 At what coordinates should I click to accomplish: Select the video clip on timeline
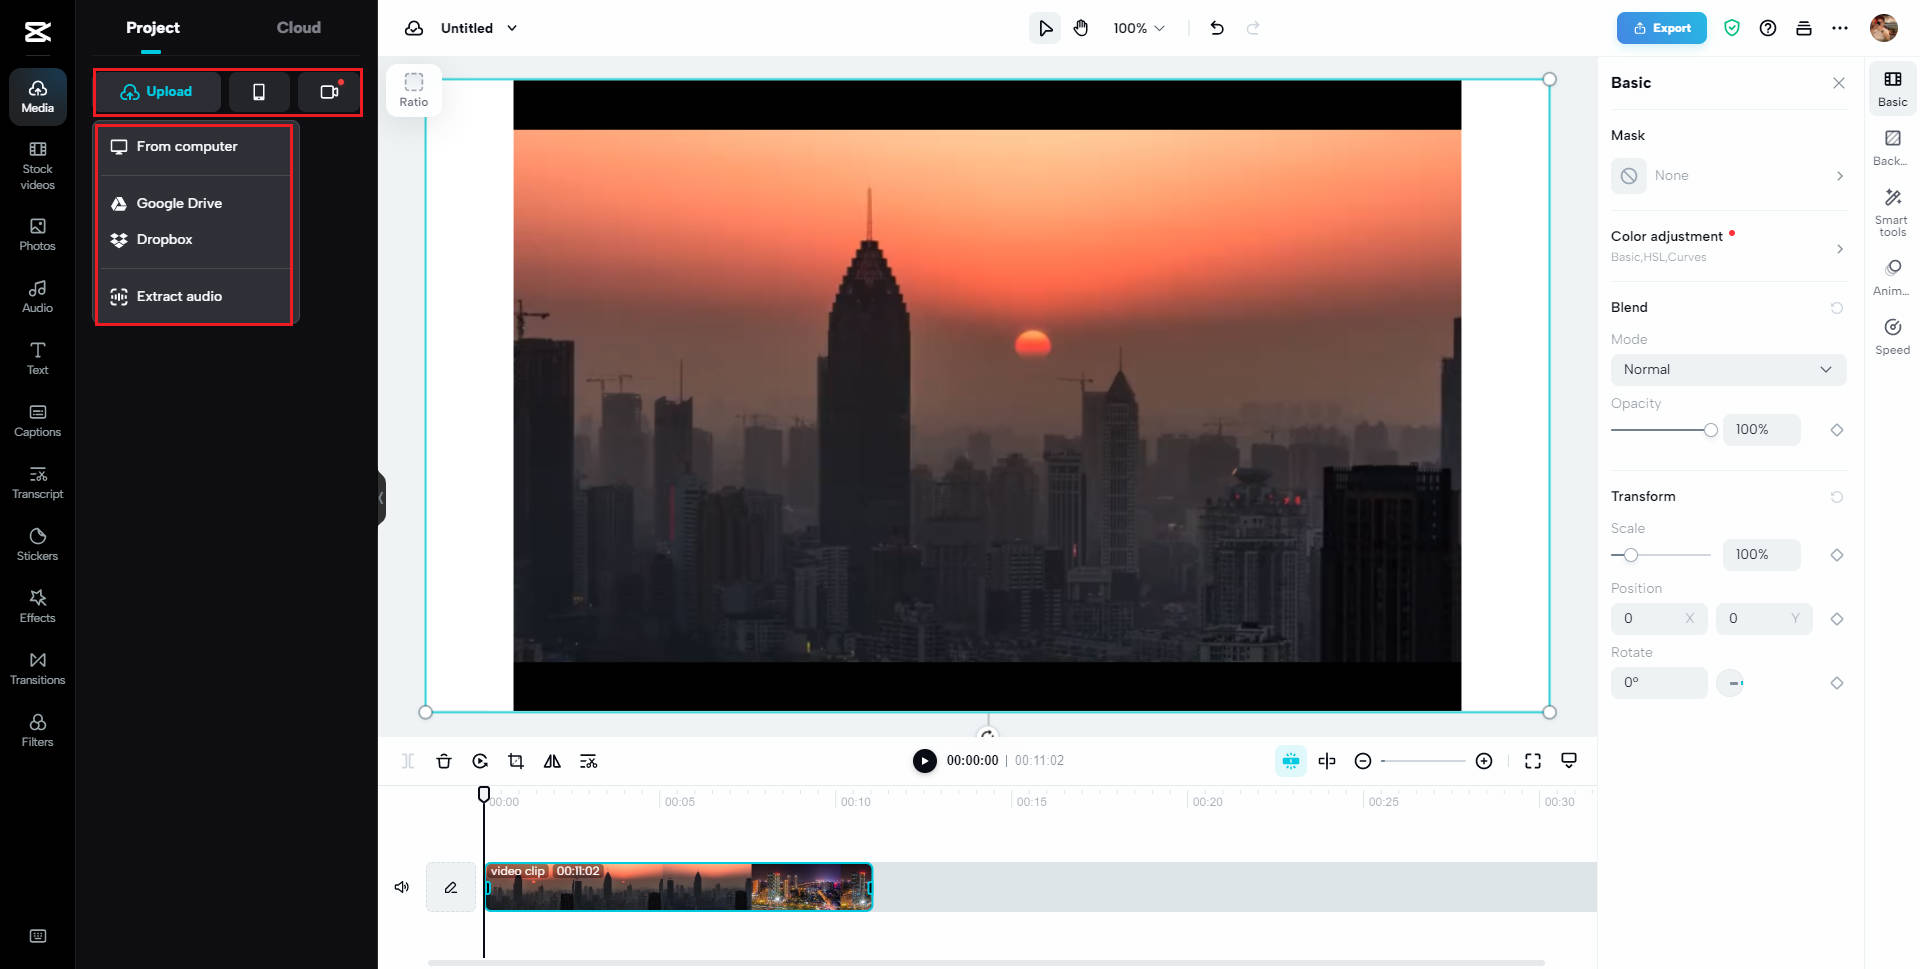679,887
